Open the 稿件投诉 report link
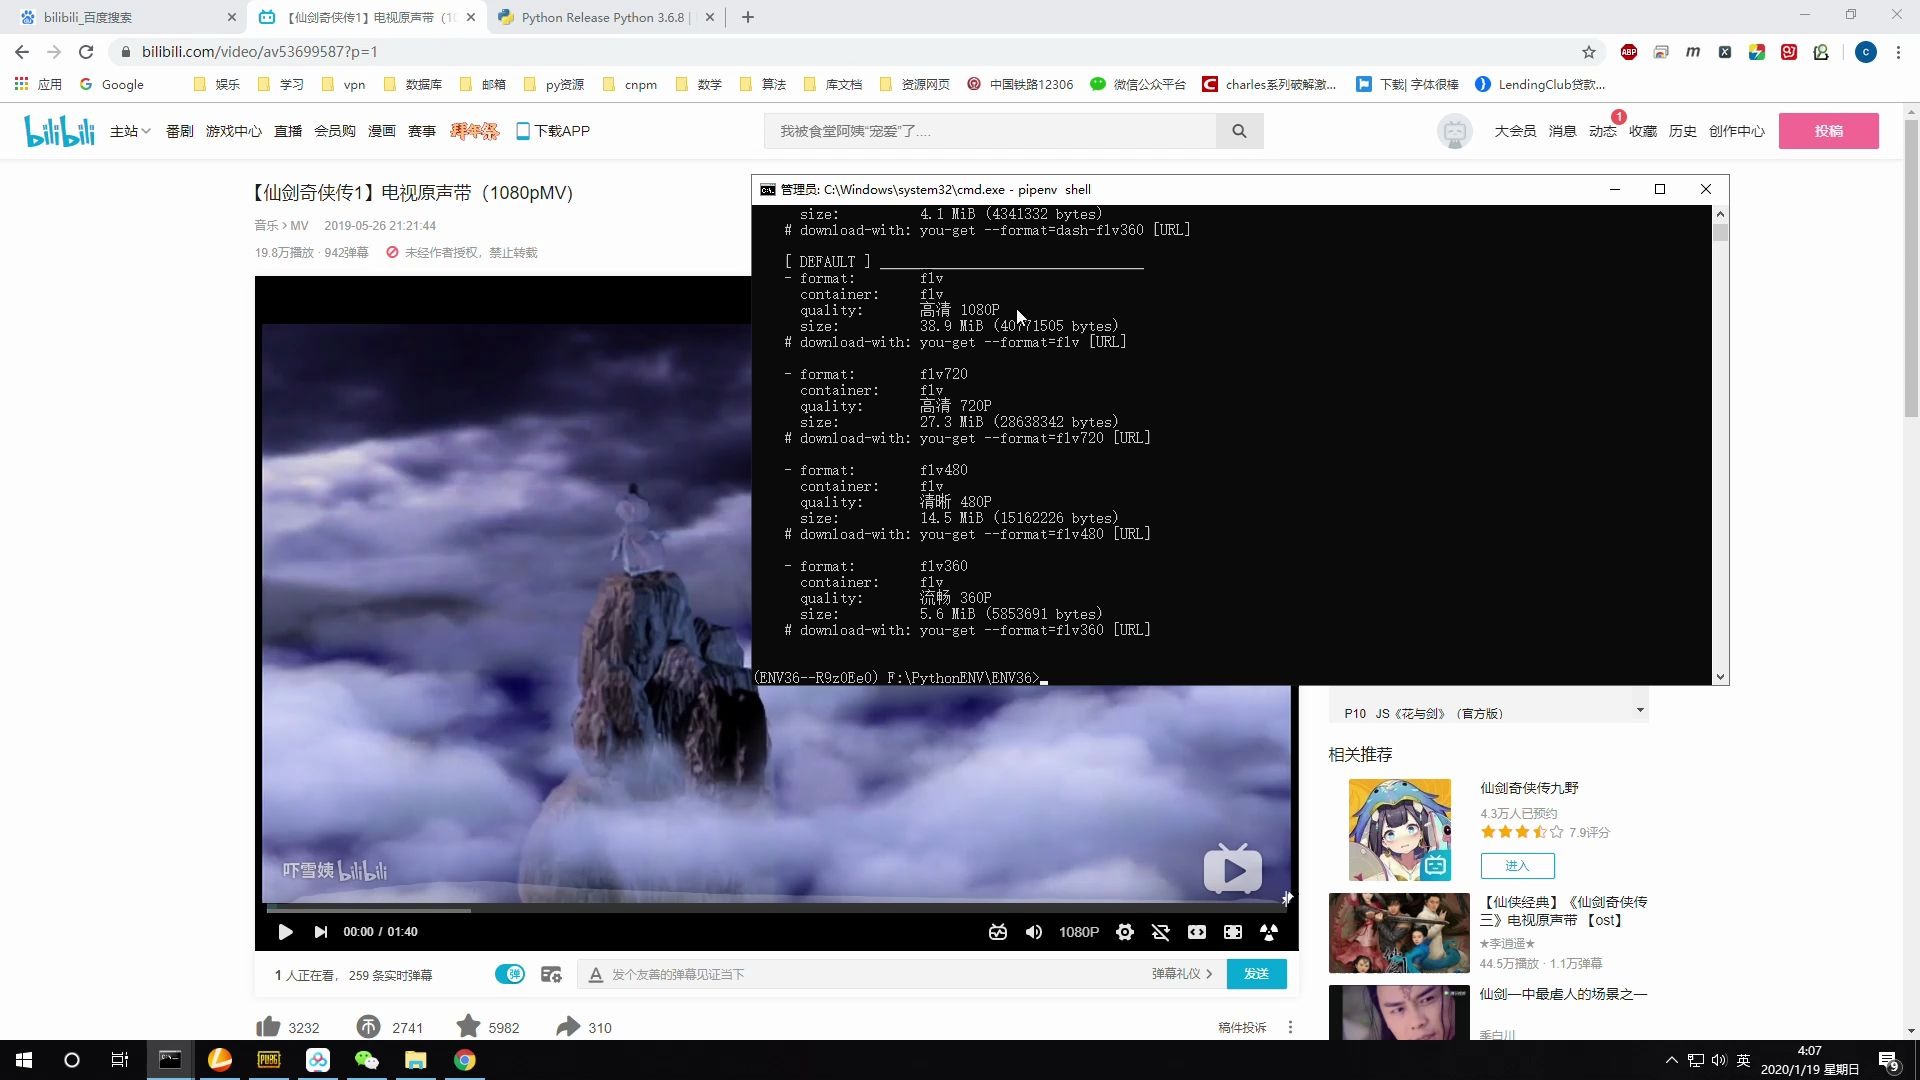Screen dimensions: 1920x1080 [x=1242, y=1027]
